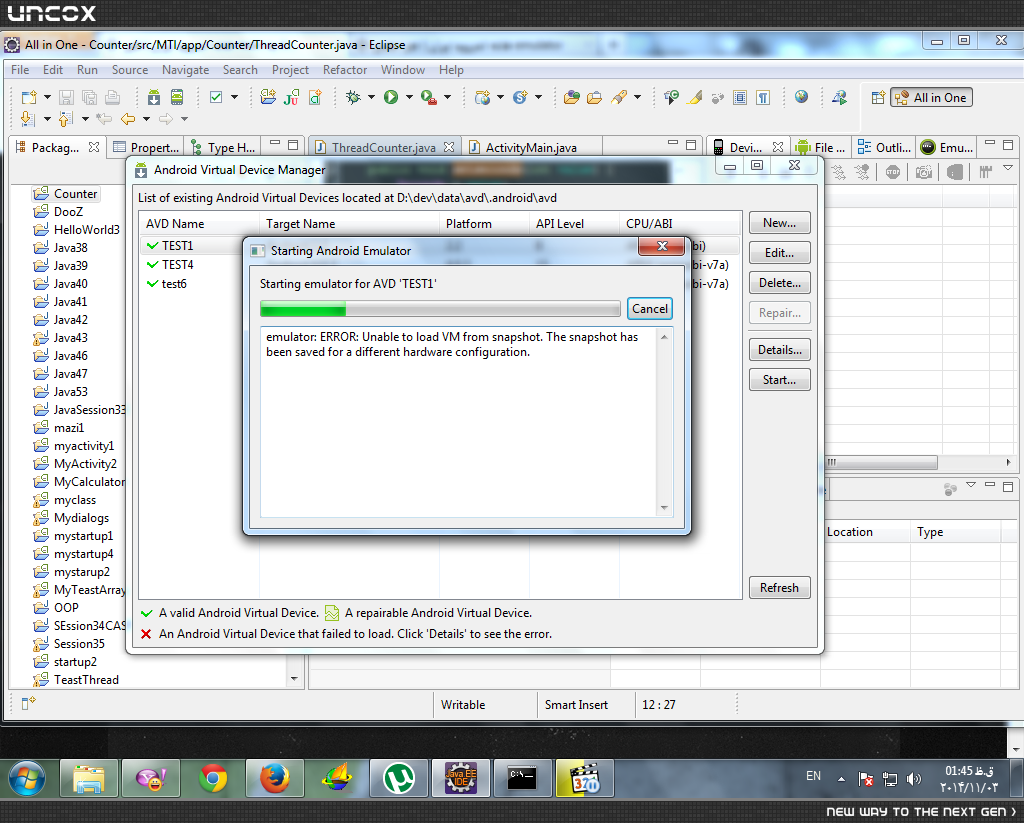Open the Debug configurations dropdown arrow
The image size is (1024, 823).
coord(371,97)
